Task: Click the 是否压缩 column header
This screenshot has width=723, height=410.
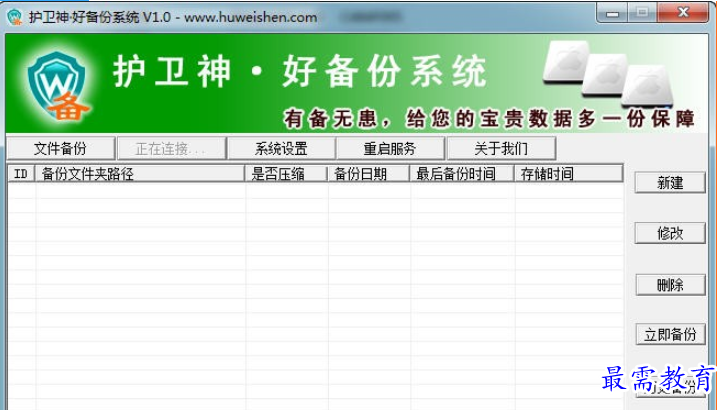Action: (286, 174)
